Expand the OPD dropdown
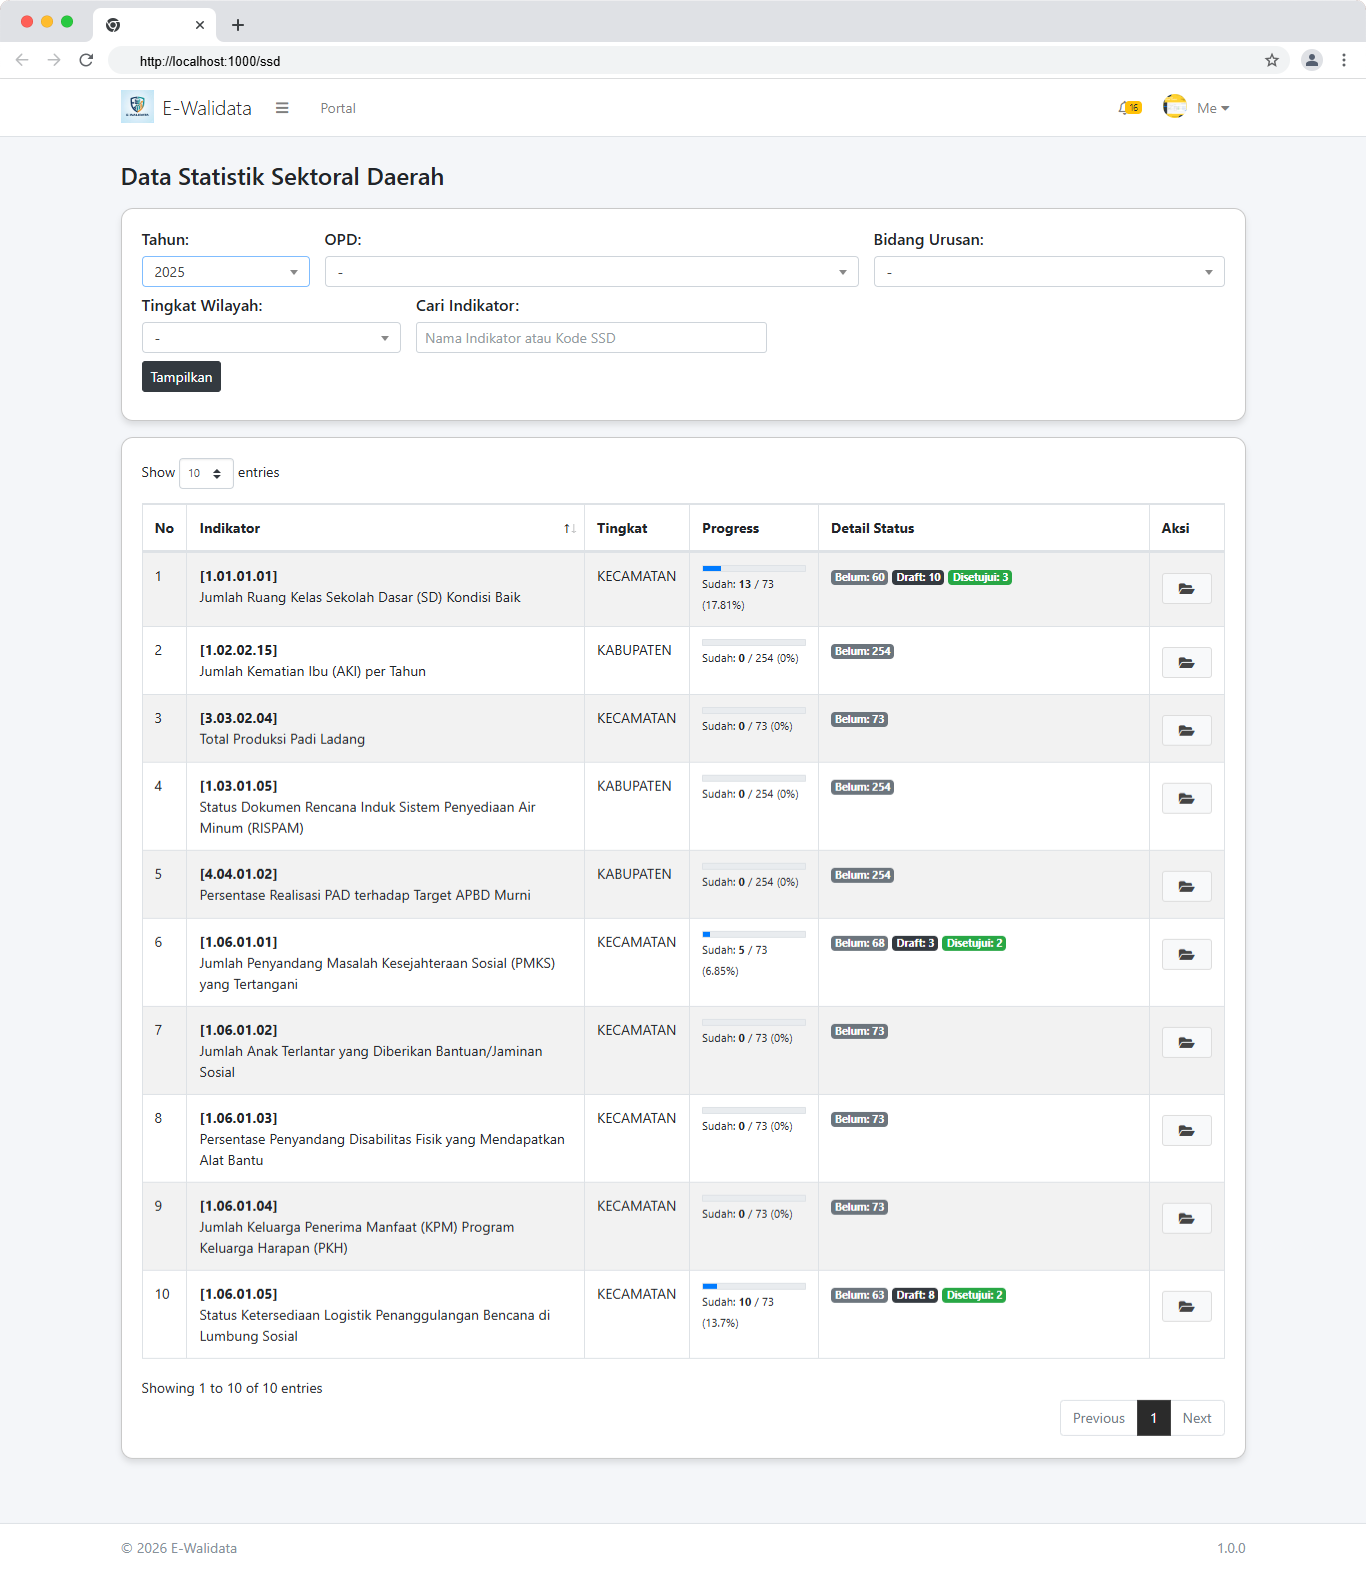Image resolution: width=1366 pixels, height=1571 pixels. click(591, 272)
